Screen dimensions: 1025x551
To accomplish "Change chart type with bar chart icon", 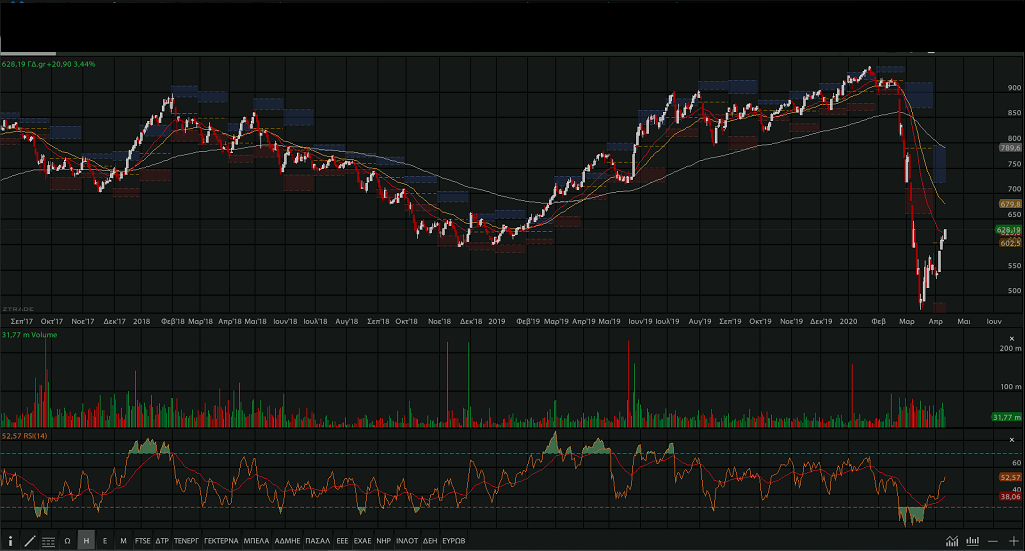I will click(973, 541).
